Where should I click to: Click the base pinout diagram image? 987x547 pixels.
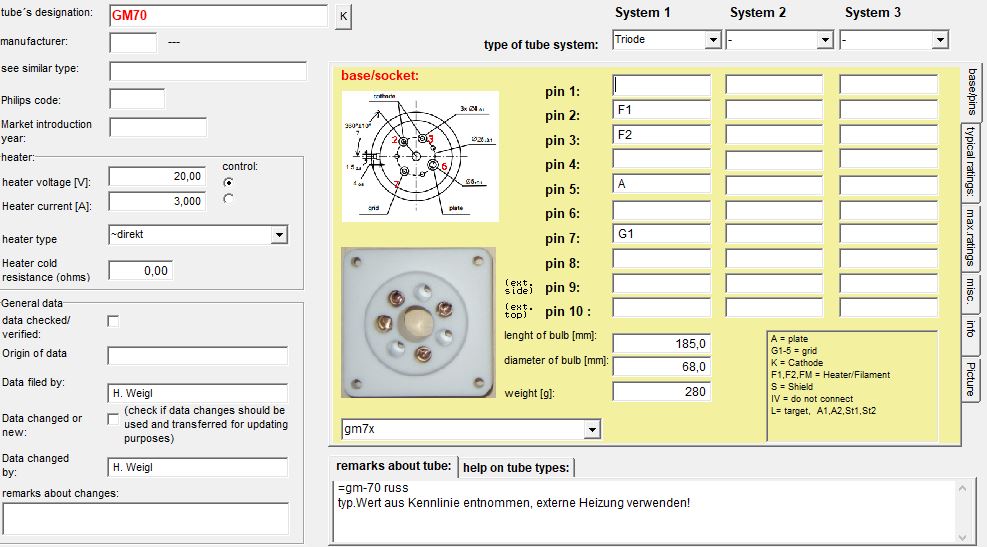click(420, 156)
